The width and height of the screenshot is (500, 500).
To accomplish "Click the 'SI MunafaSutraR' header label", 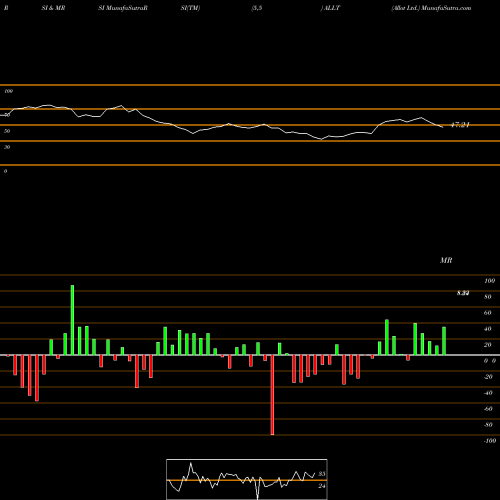I will coord(123,8).
